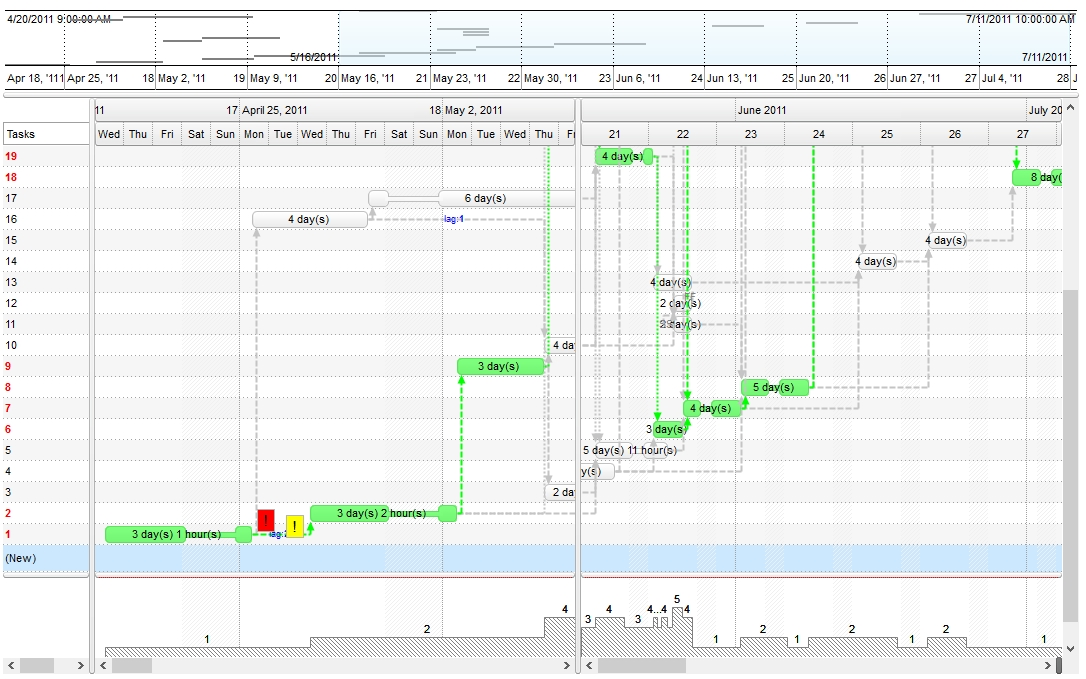
Task: Click the June 2011 month header
Action: [762, 110]
